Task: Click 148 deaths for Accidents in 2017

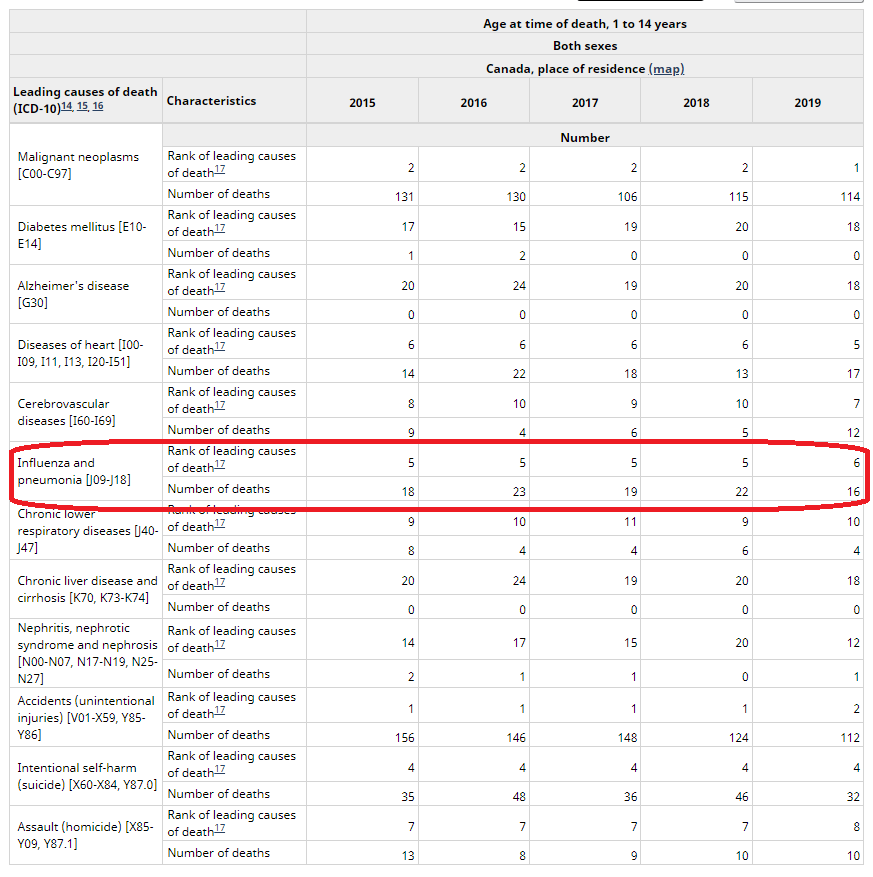Action: pyautogui.click(x=627, y=738)
